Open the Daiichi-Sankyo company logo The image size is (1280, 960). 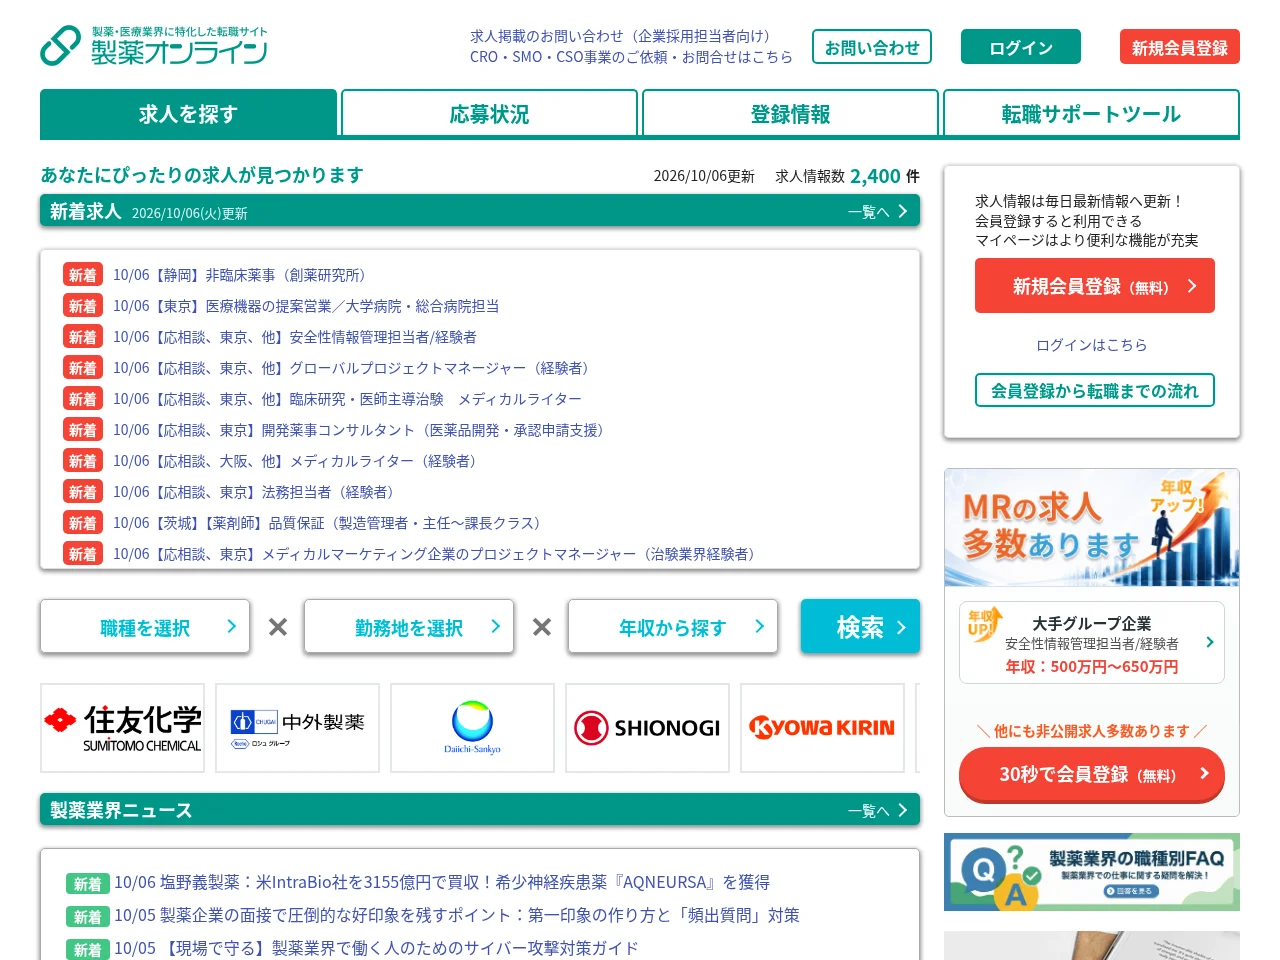[472, 728]
